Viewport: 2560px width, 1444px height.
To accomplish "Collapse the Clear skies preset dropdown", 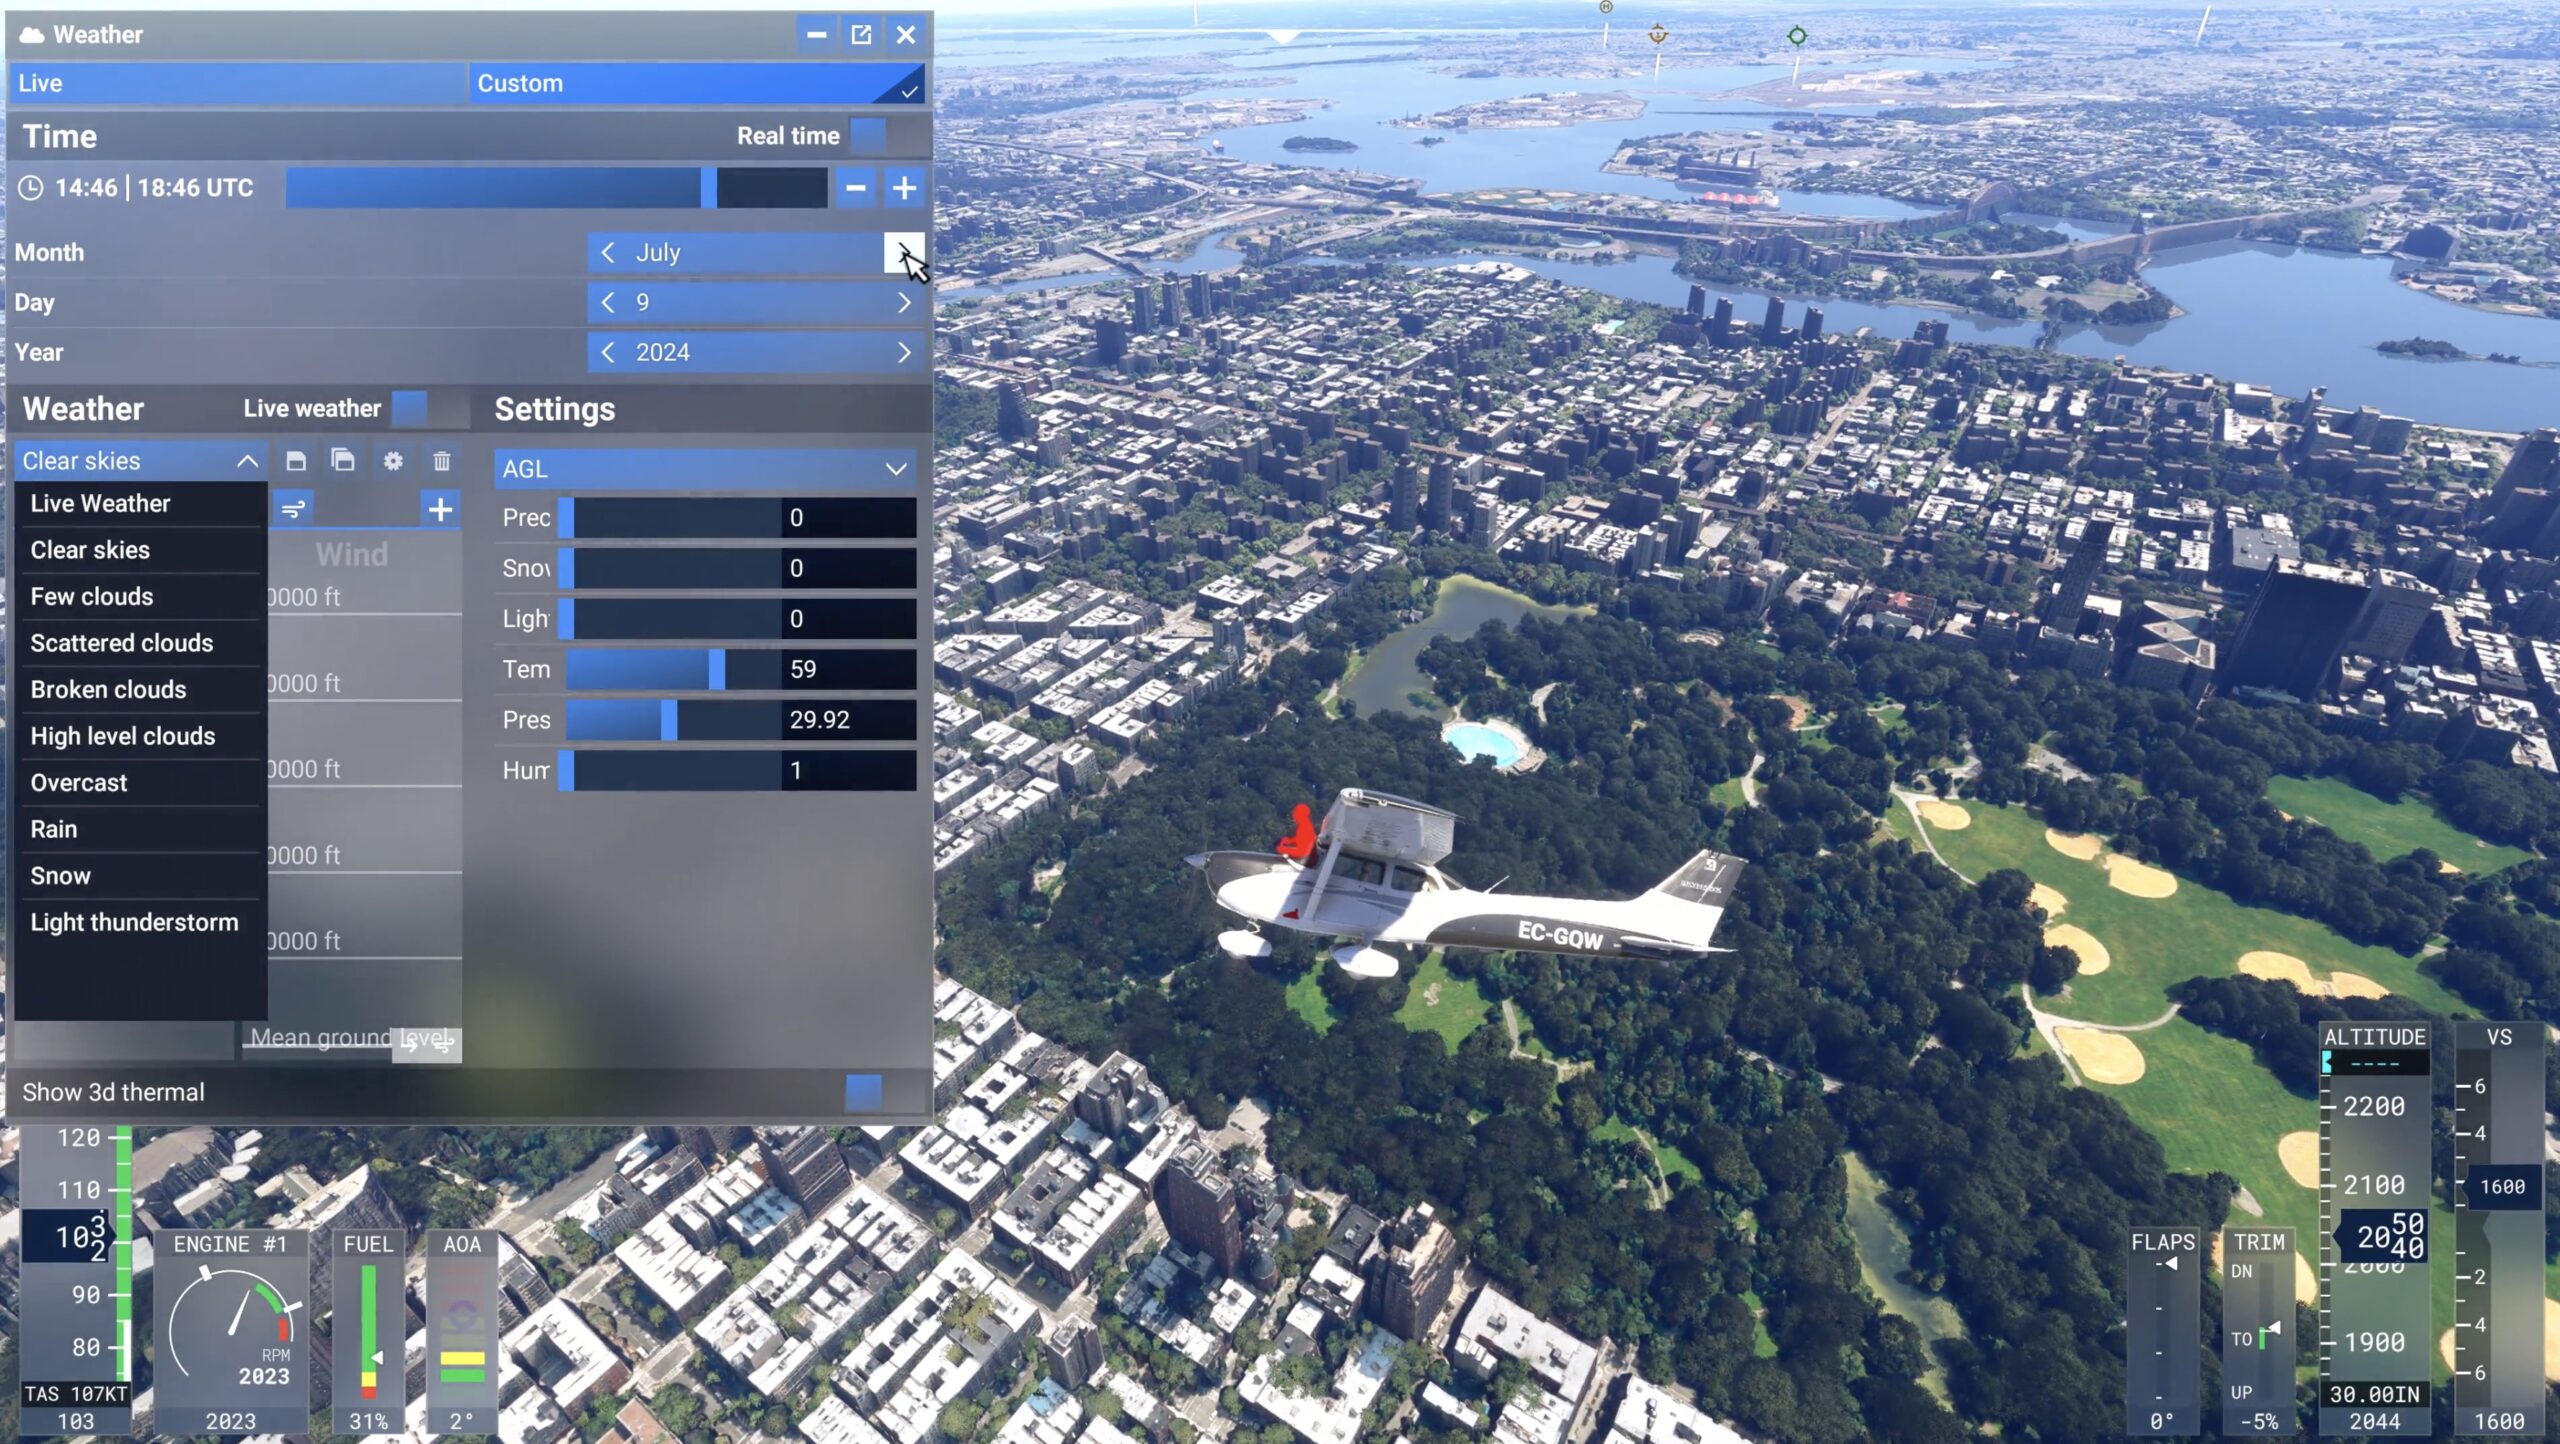I will coord(141,461).
